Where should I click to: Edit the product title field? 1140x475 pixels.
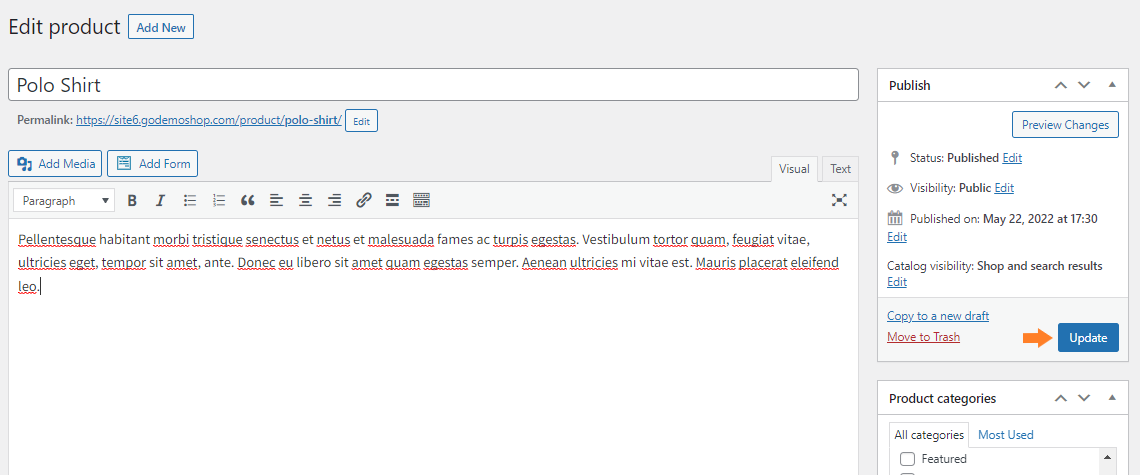point(433,85)
